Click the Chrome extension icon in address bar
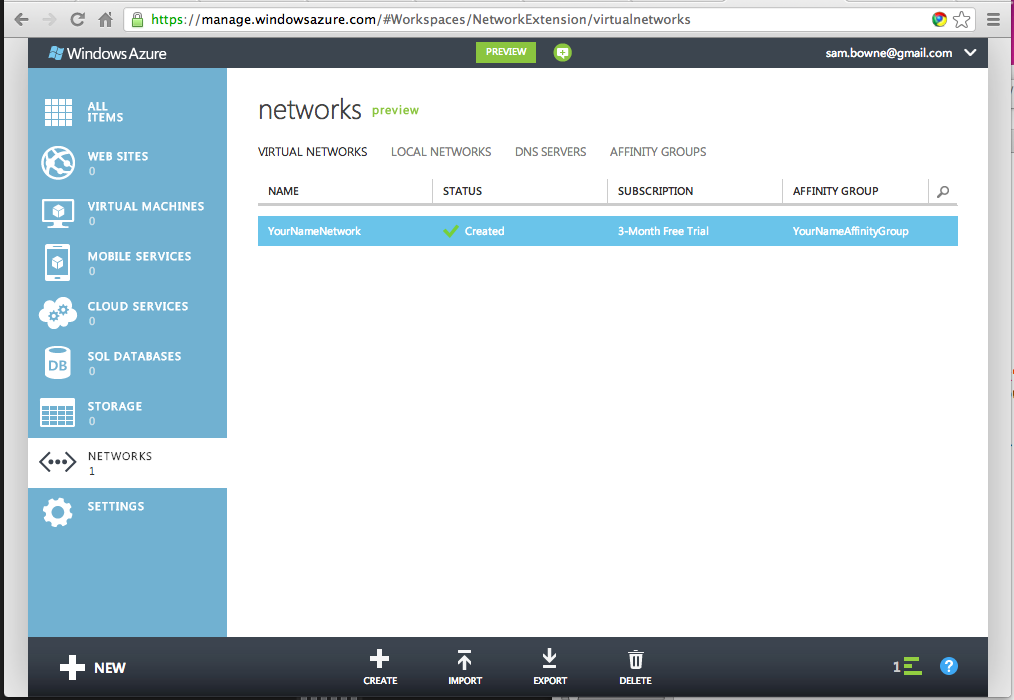The image size is (1014, 700). pos(939,19)
